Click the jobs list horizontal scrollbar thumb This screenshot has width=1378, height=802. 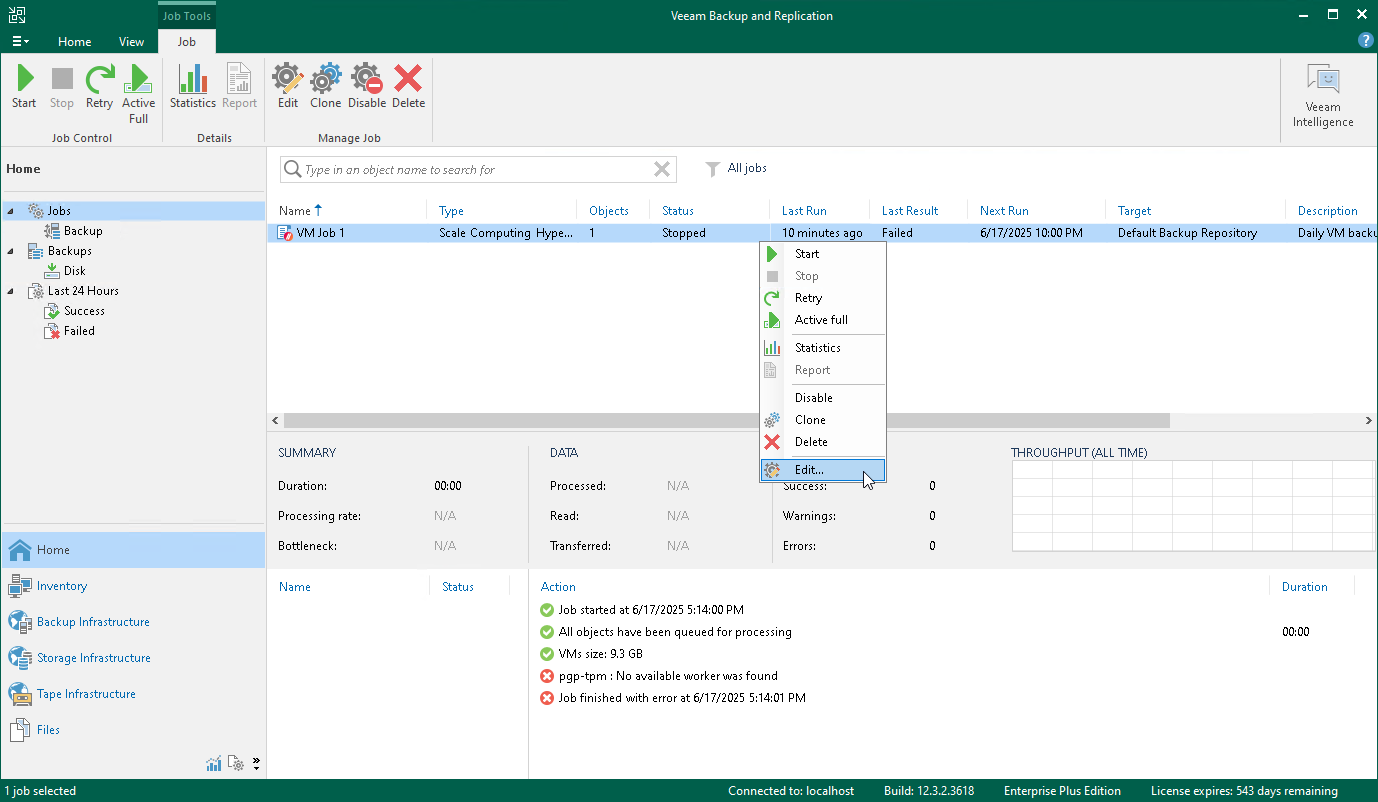[x=726, y=421]
